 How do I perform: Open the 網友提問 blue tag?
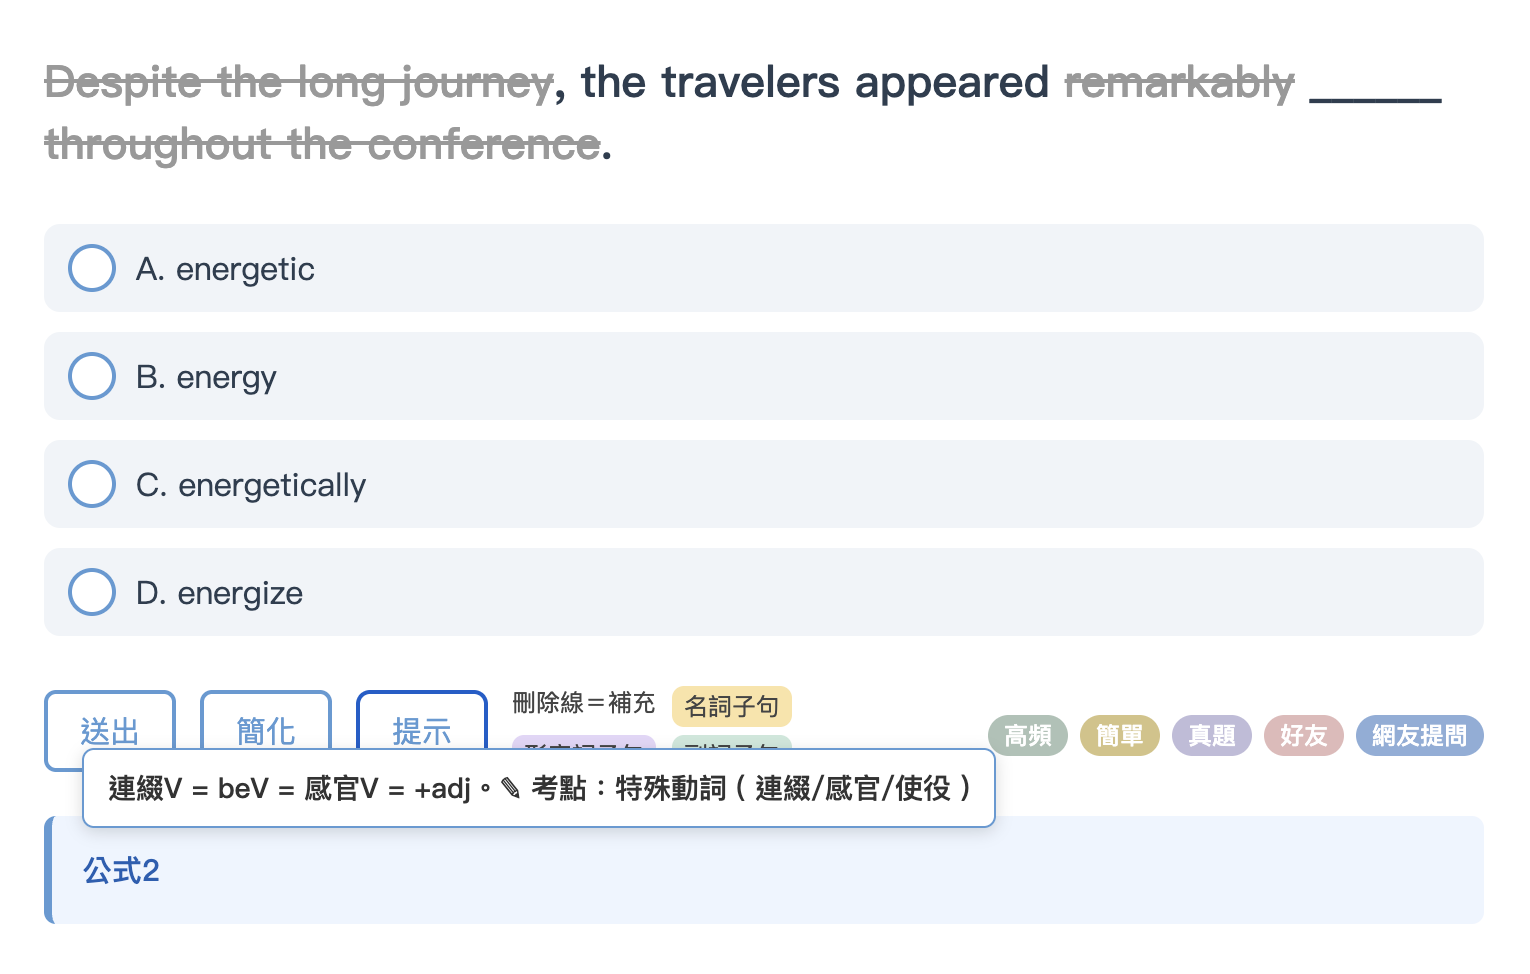coord(1420,736)
